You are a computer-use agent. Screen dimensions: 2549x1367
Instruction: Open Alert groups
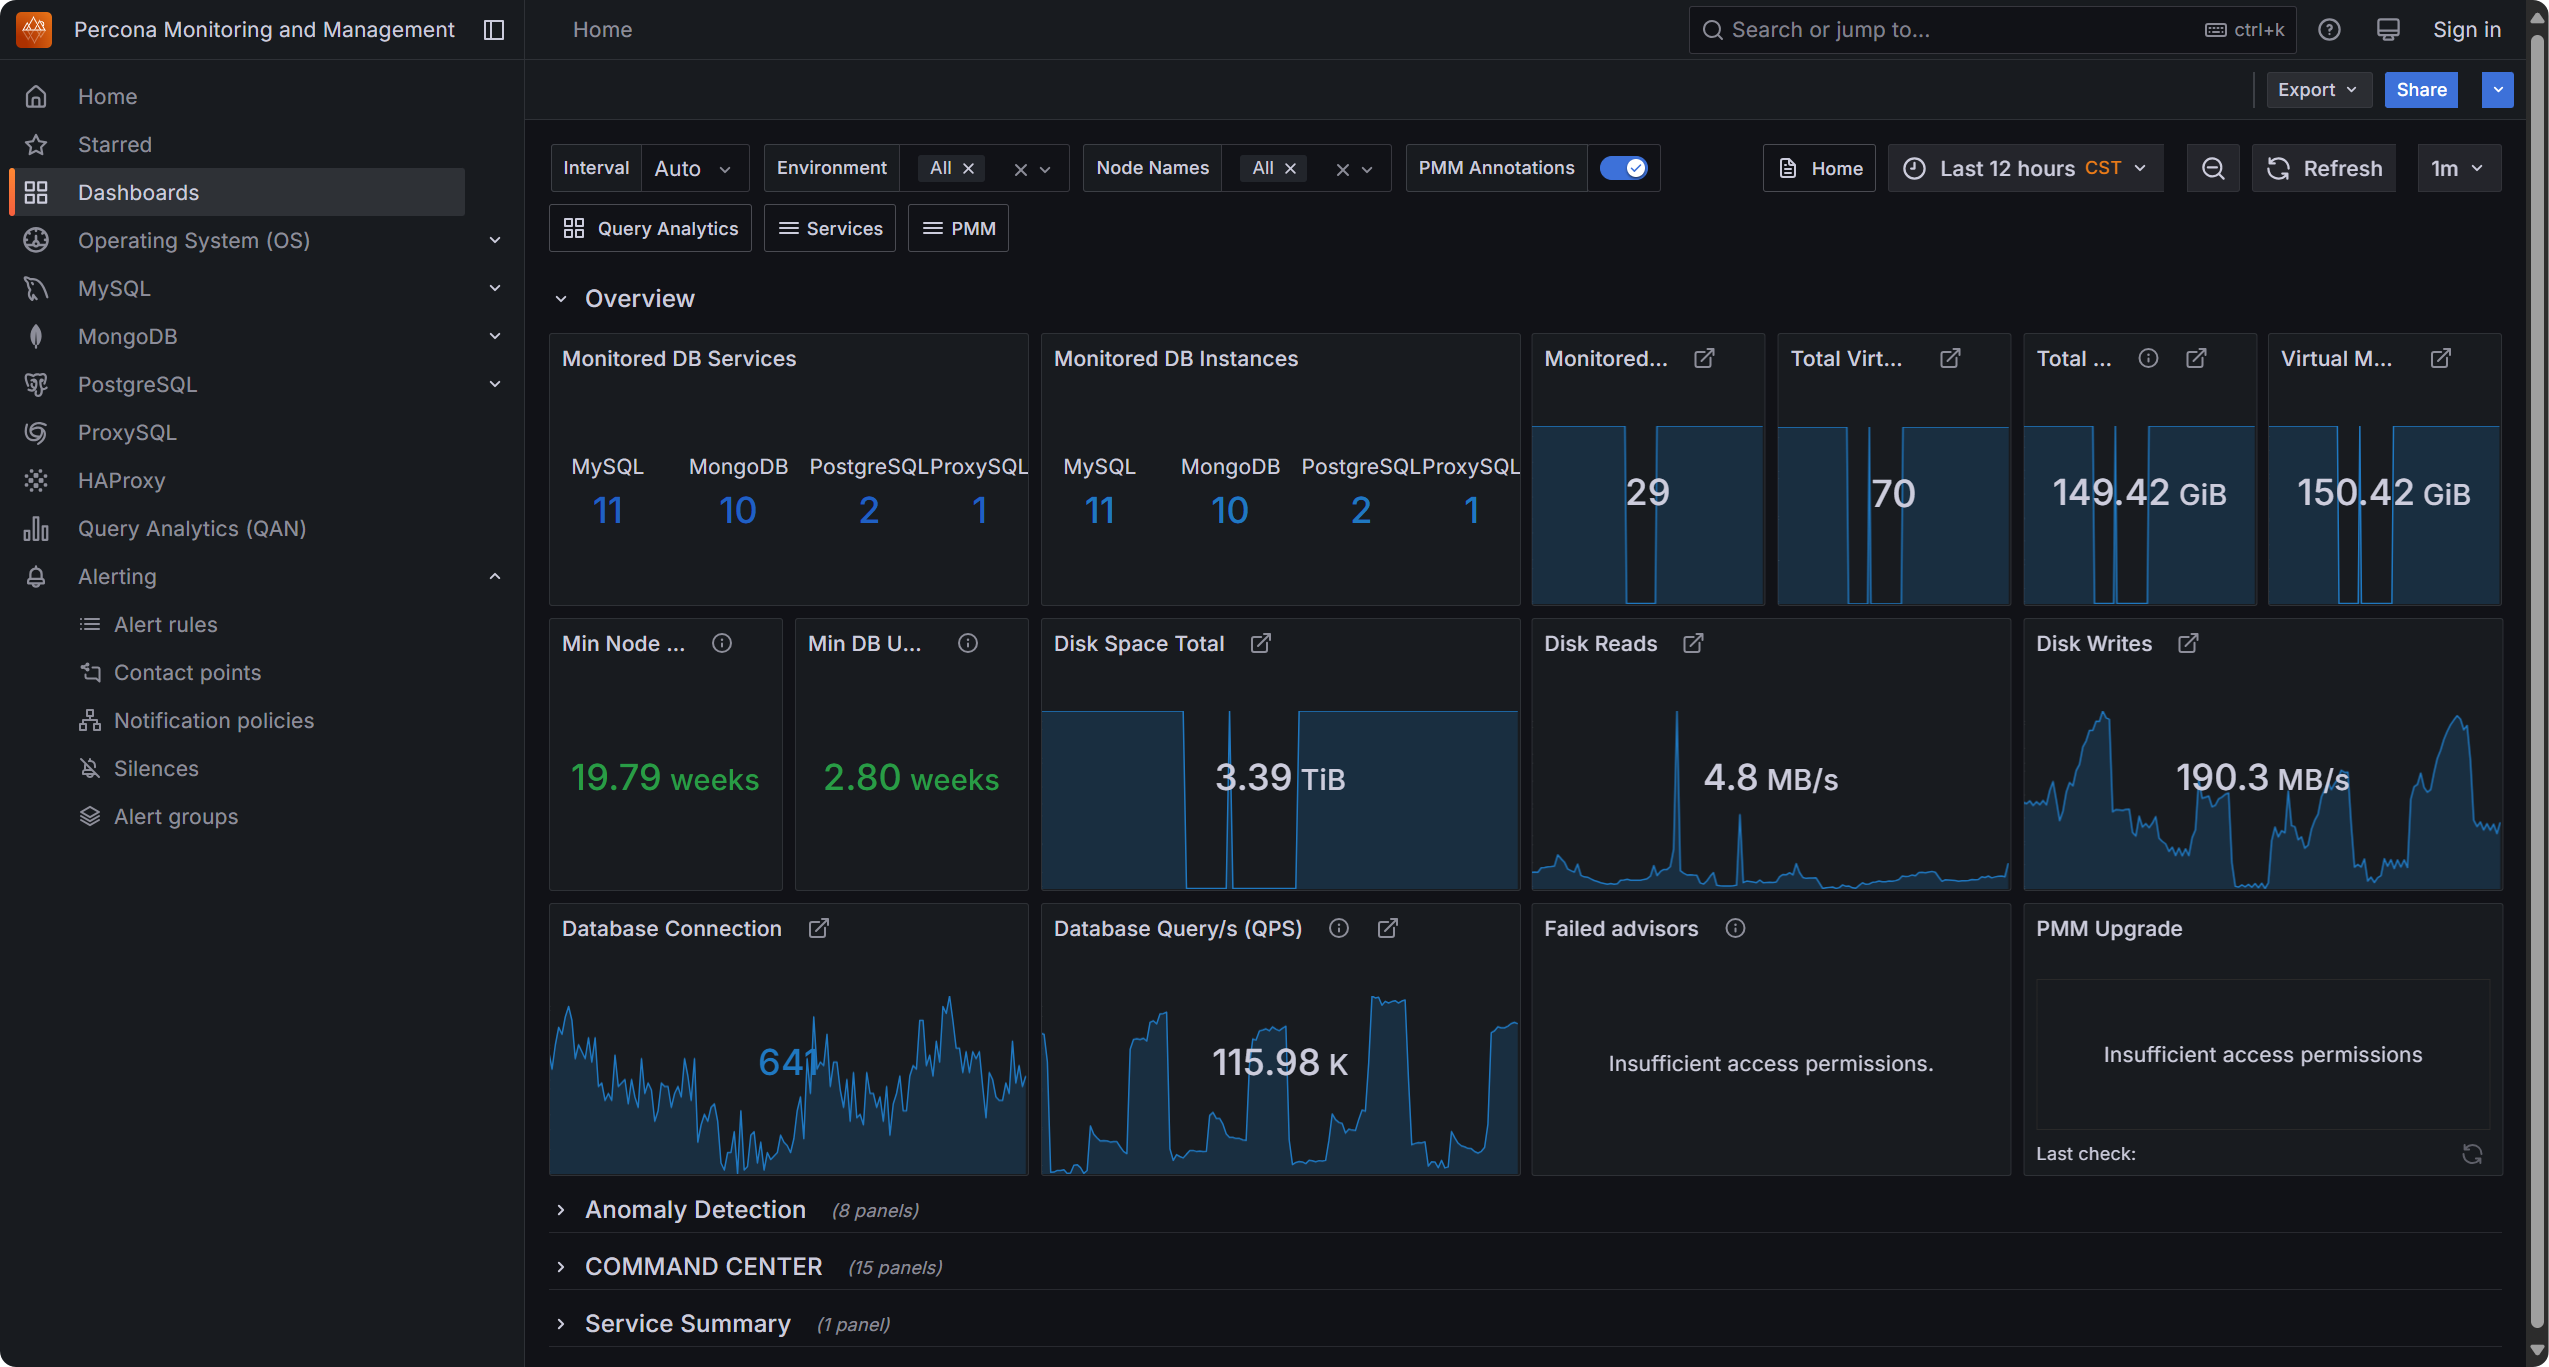click(176, 816)
